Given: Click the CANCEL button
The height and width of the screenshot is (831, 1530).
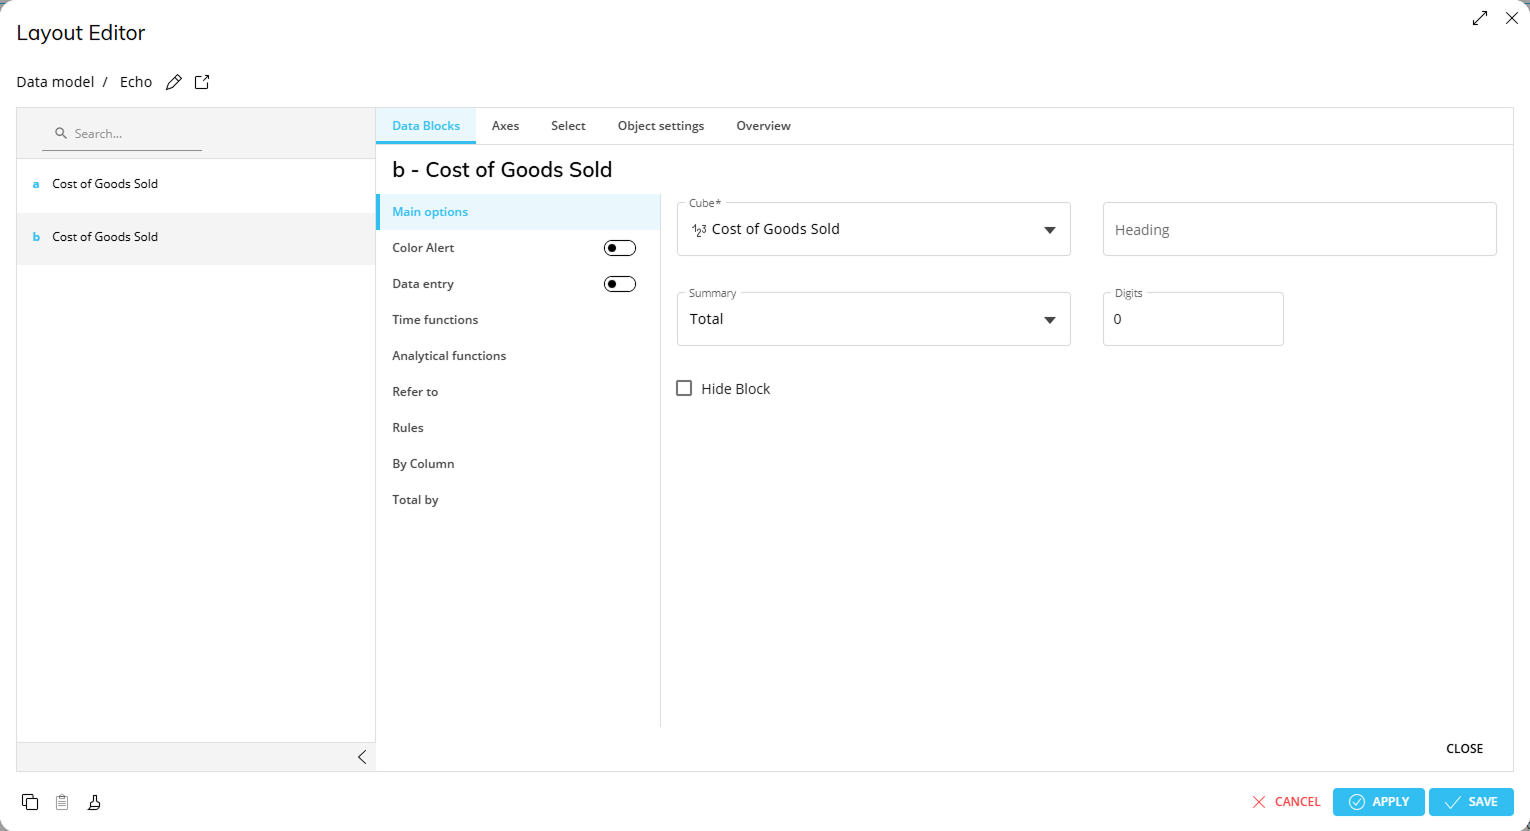Looking at the screenshot, I should click(x=1286, y=802).
